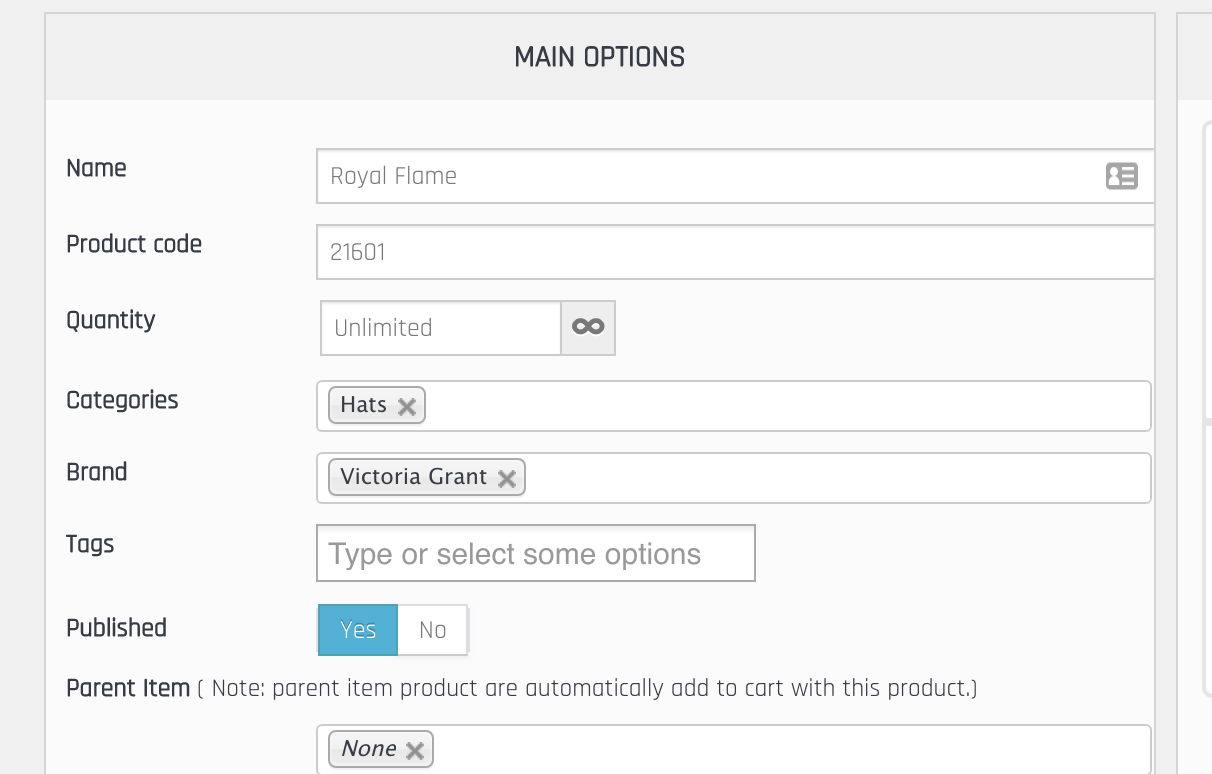This screenshot has width=1212, height=774.
Task: Open the Brand selection box
Action: pyautogui.click(x=830, y=478)
